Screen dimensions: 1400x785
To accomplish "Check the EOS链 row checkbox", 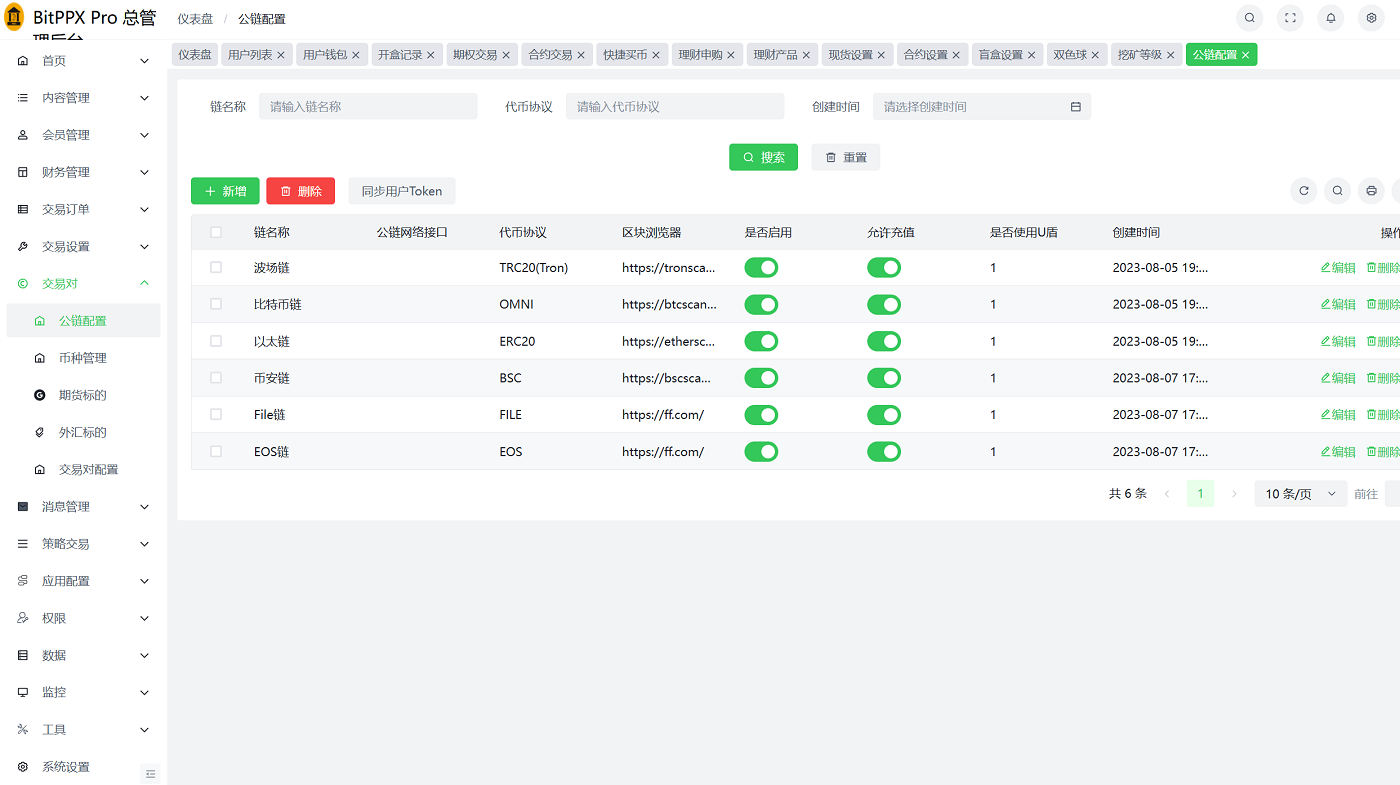I will point(216,451).
